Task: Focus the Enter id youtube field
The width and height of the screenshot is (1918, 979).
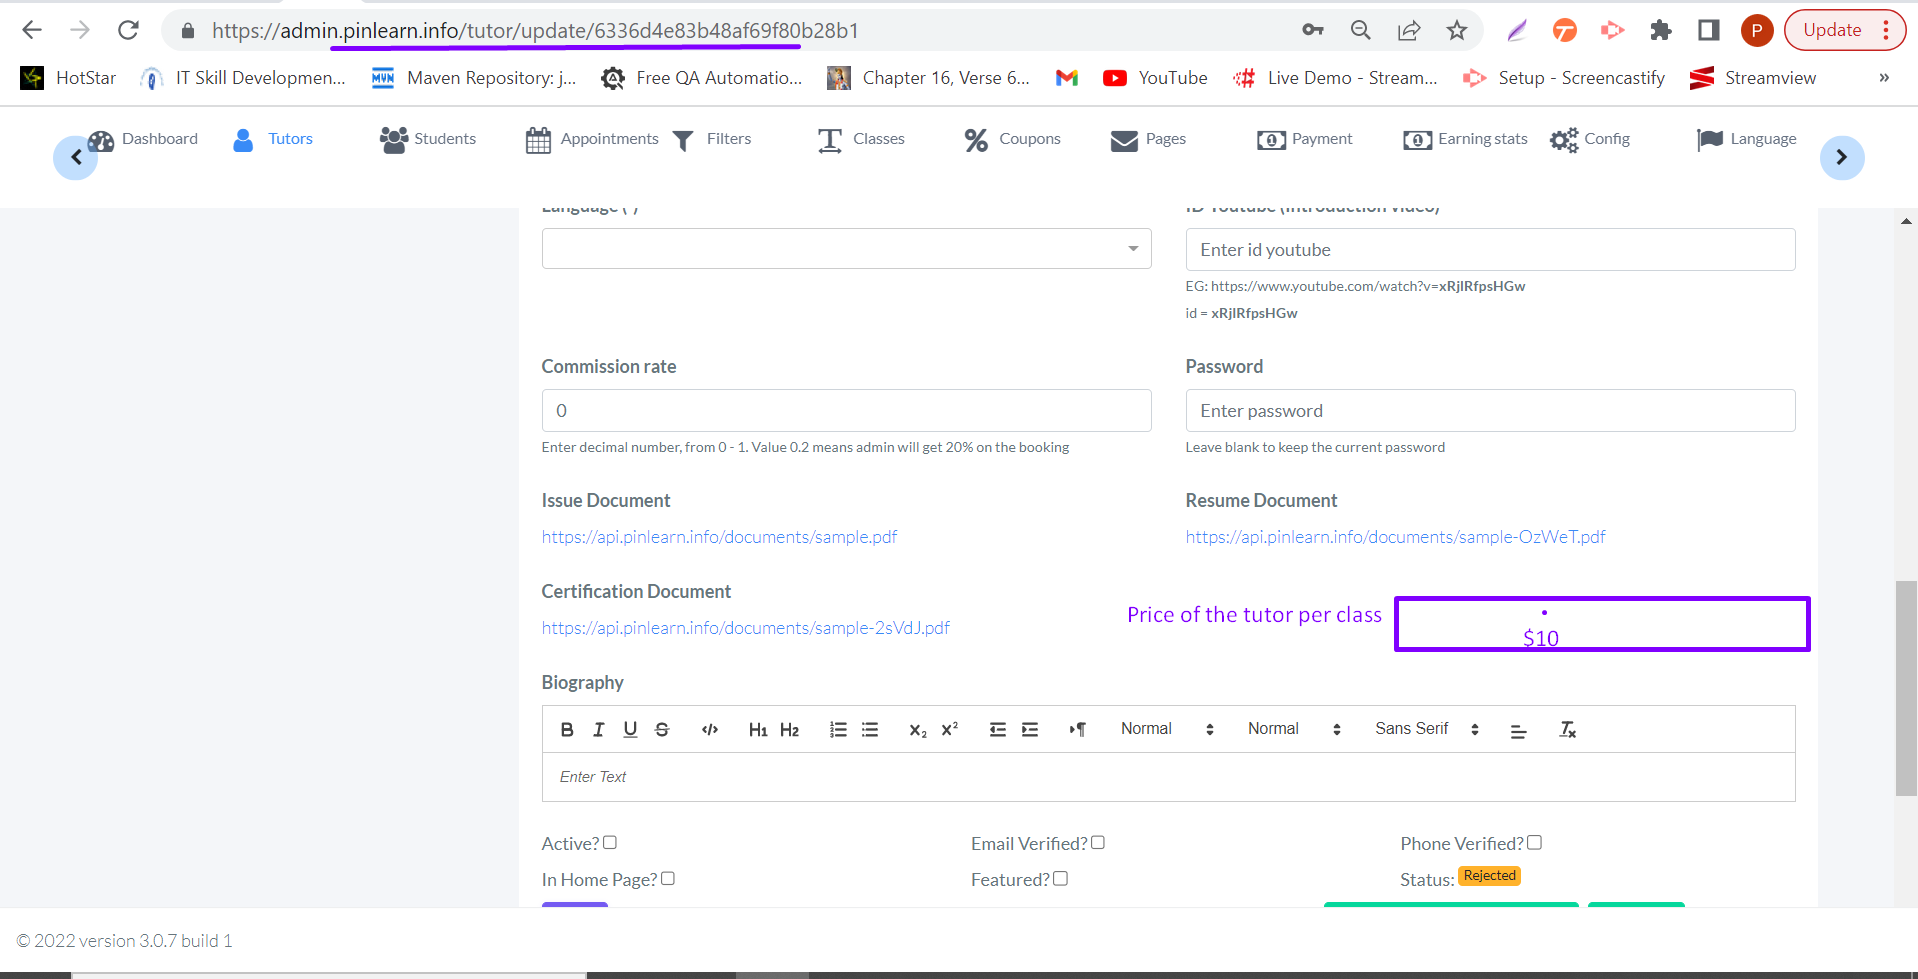Action: [x=1490, y=250]
